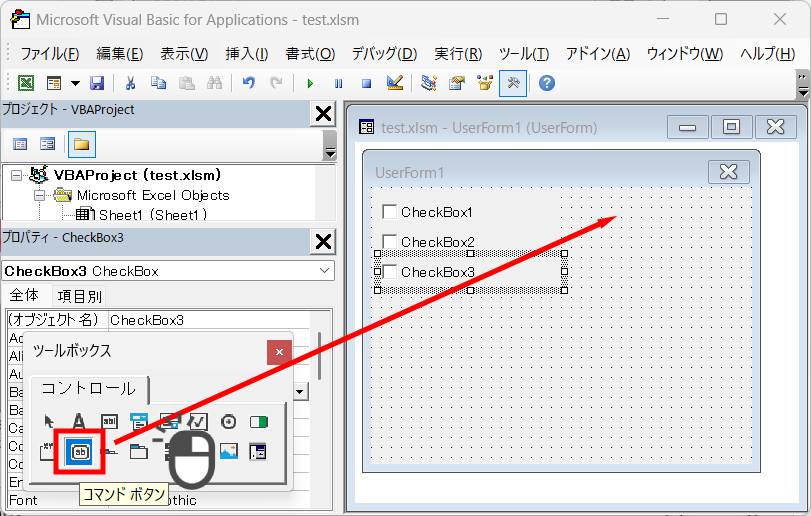This screenshot has width=811, height=516.
Task: Click View Code icon in project panel
Action: click(20, 144)
